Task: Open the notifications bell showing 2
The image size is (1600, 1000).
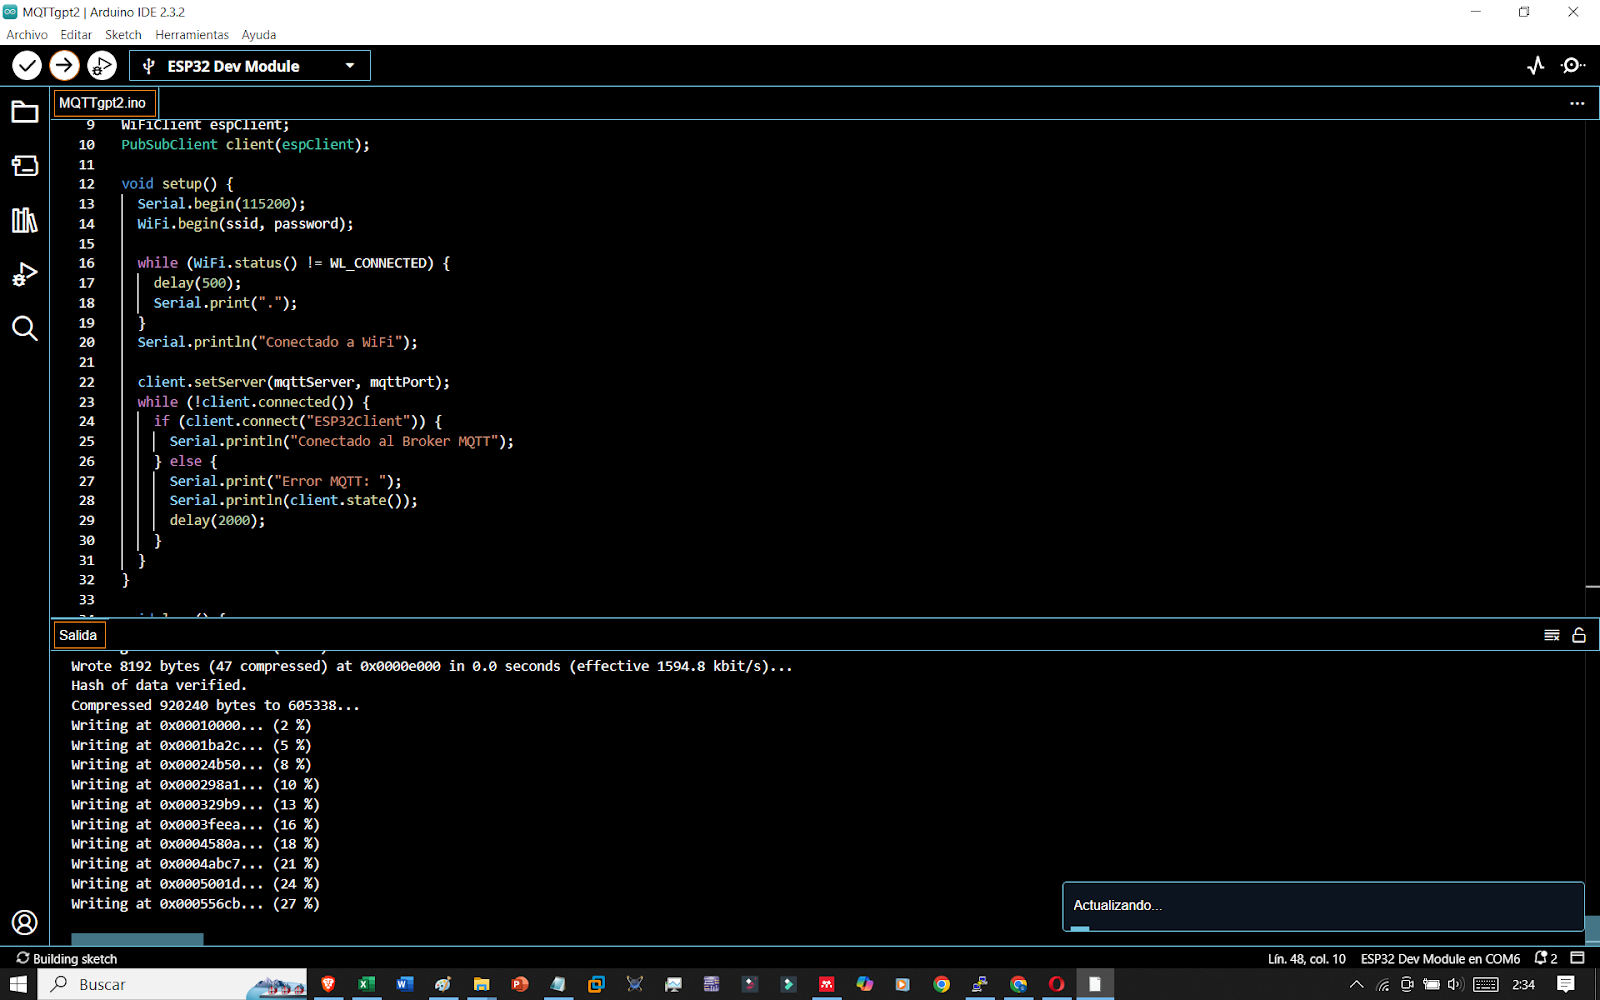Action: (x=1546, y=958)
